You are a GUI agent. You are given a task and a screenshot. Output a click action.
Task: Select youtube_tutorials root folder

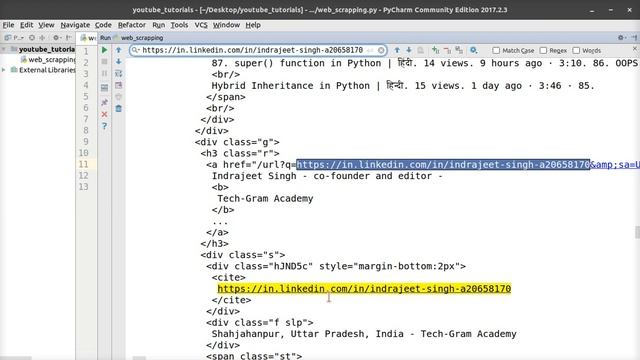pos(43,49)
